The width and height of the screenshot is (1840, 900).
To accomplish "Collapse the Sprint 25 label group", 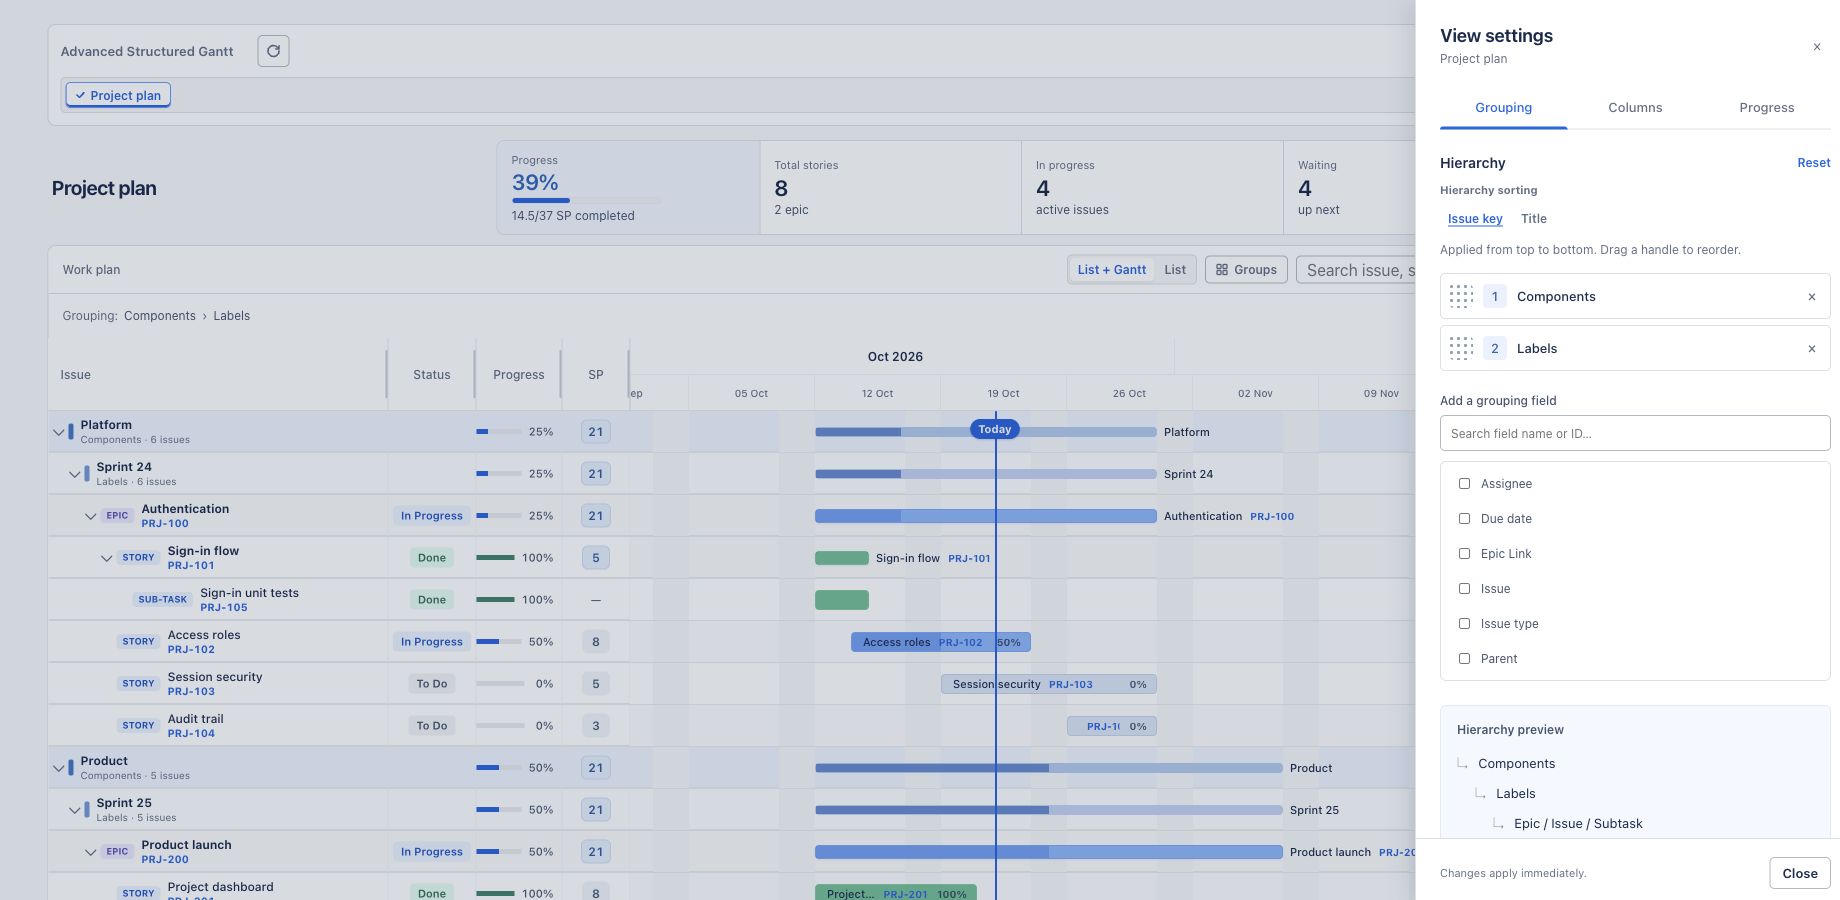I will [74, 810].
